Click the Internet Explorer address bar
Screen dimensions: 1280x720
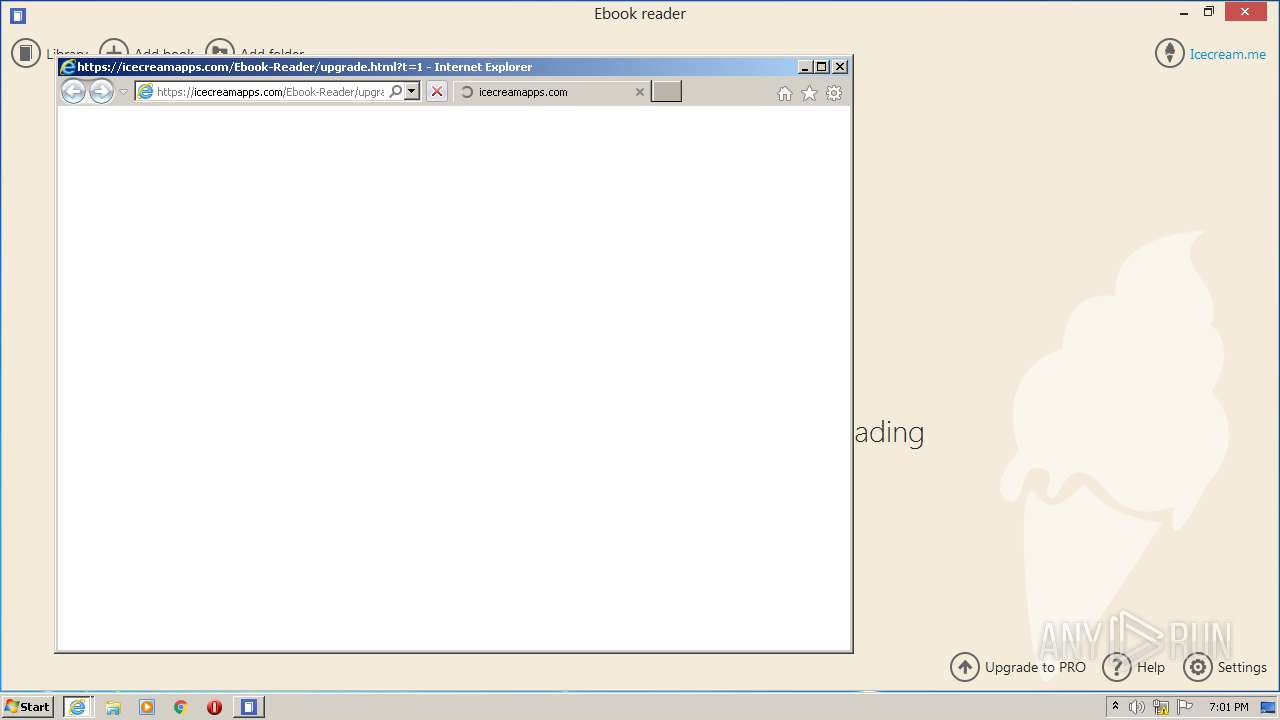point(269,92)
